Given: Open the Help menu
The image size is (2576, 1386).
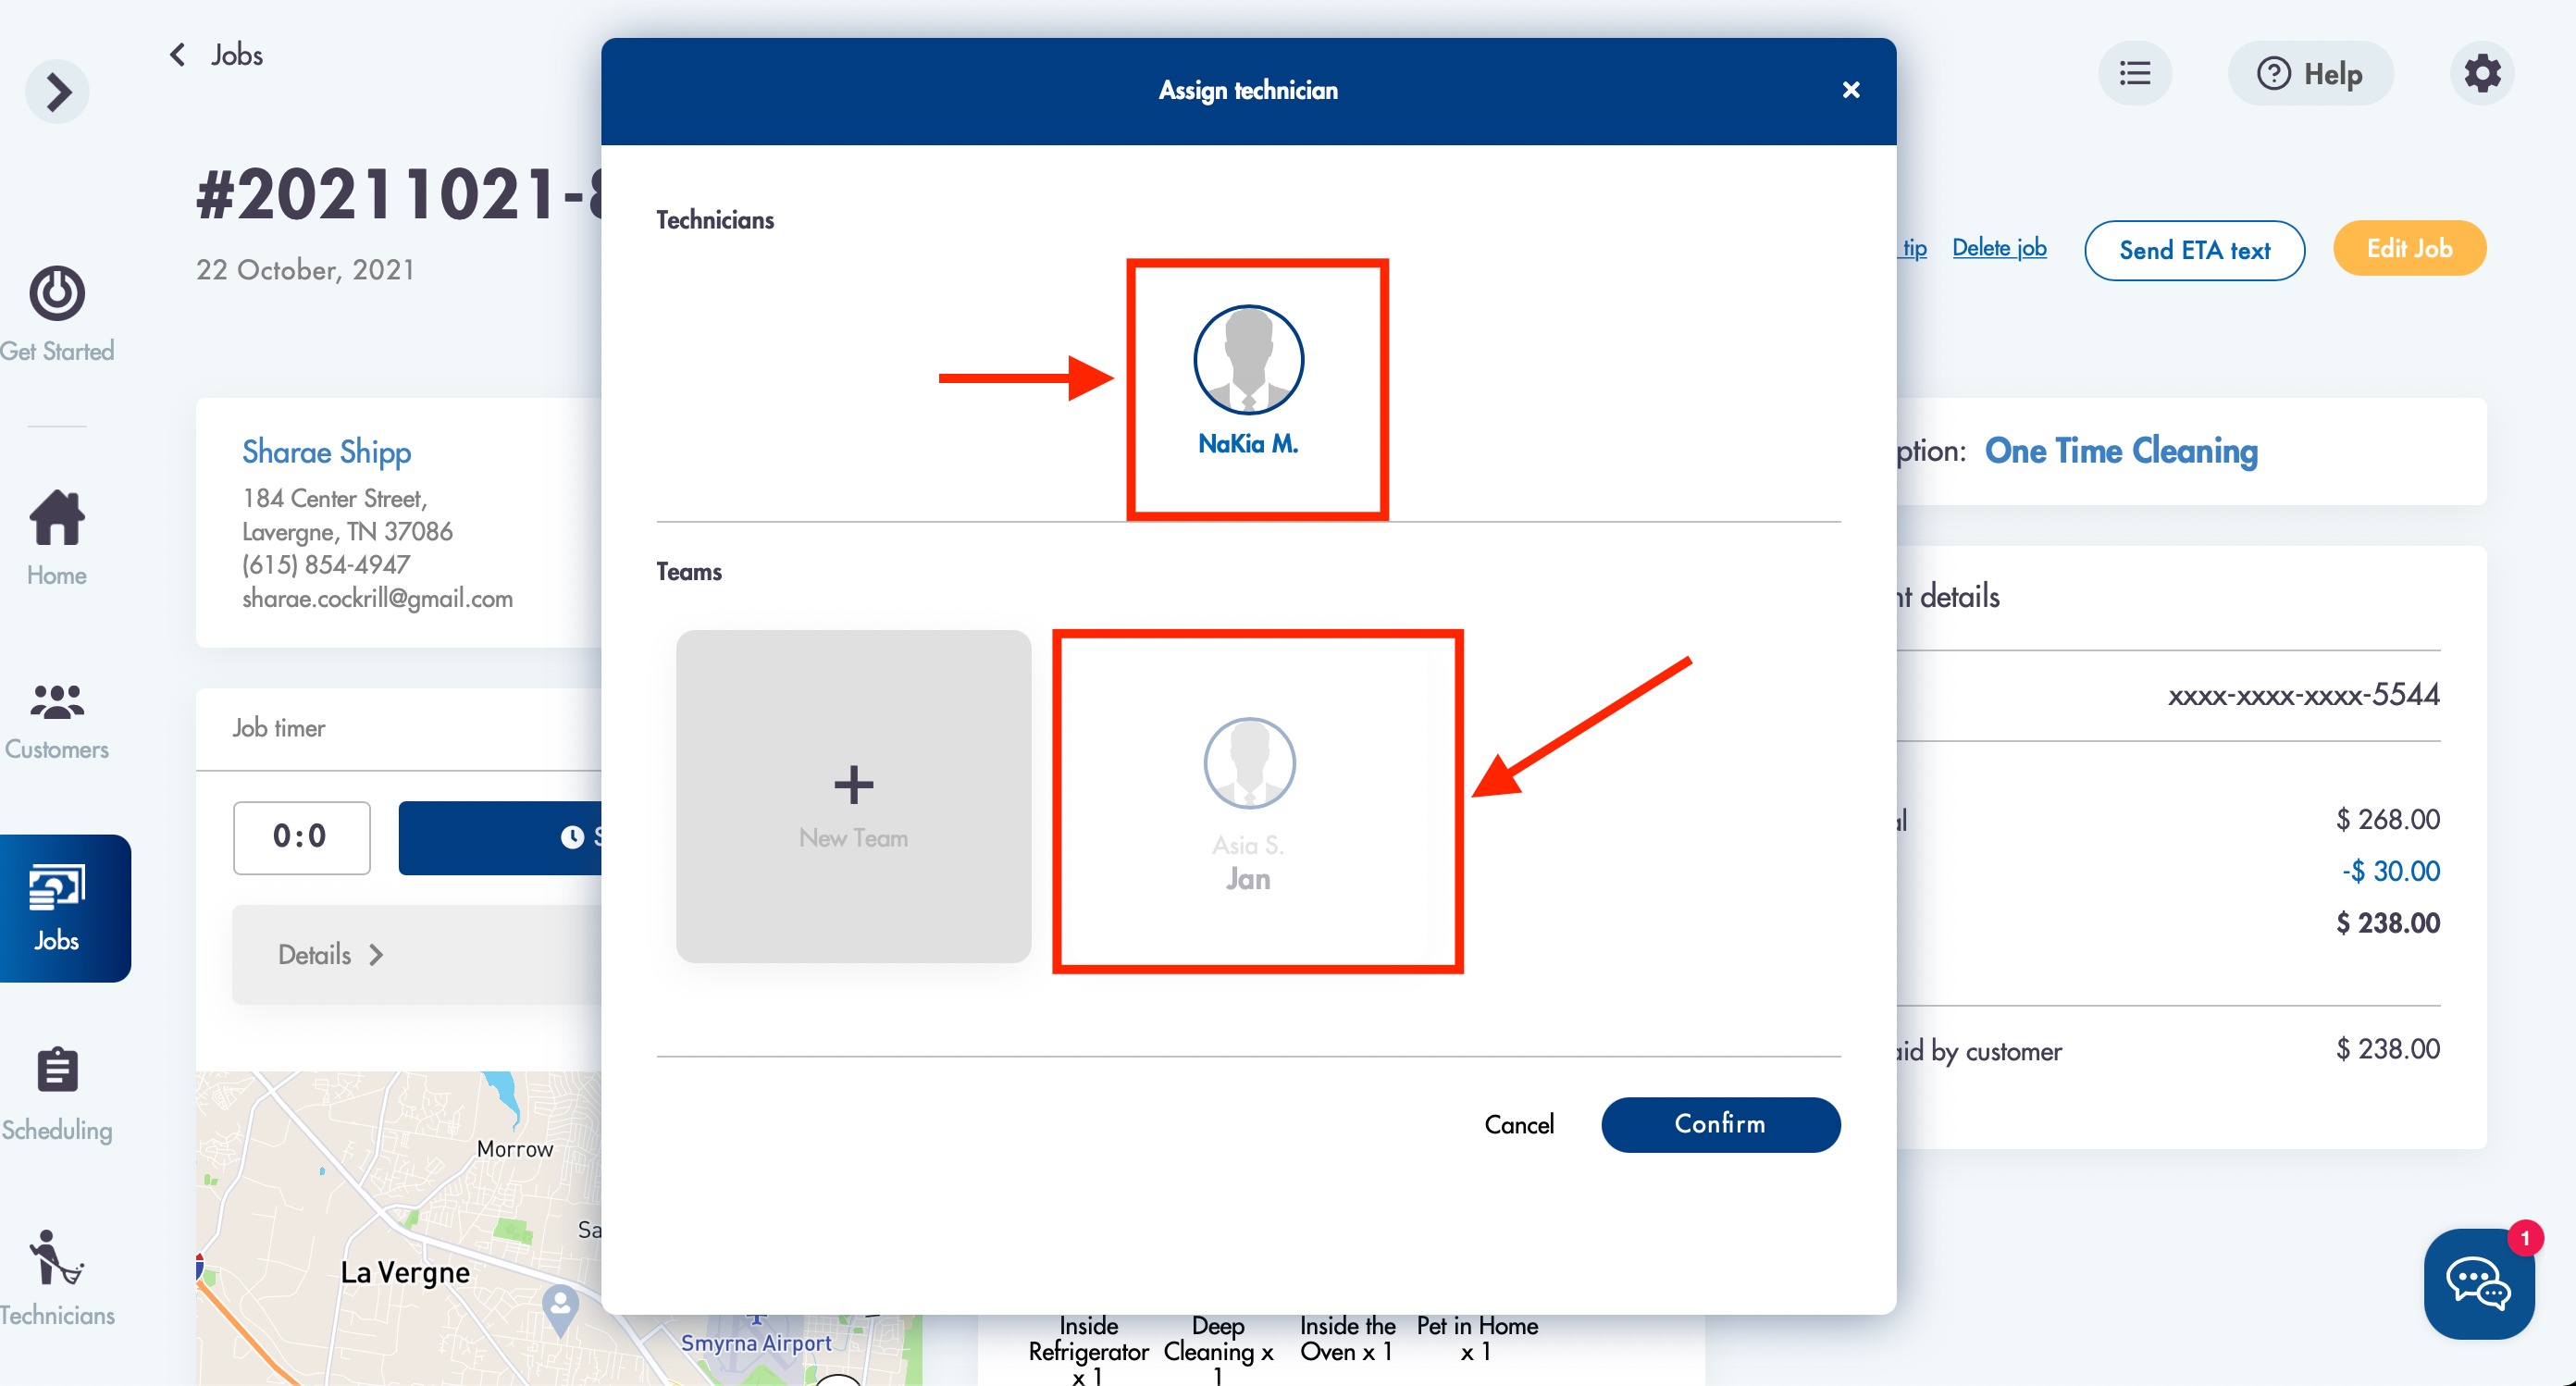Looking at the screenshot, I should click(x=2310, y=74).
